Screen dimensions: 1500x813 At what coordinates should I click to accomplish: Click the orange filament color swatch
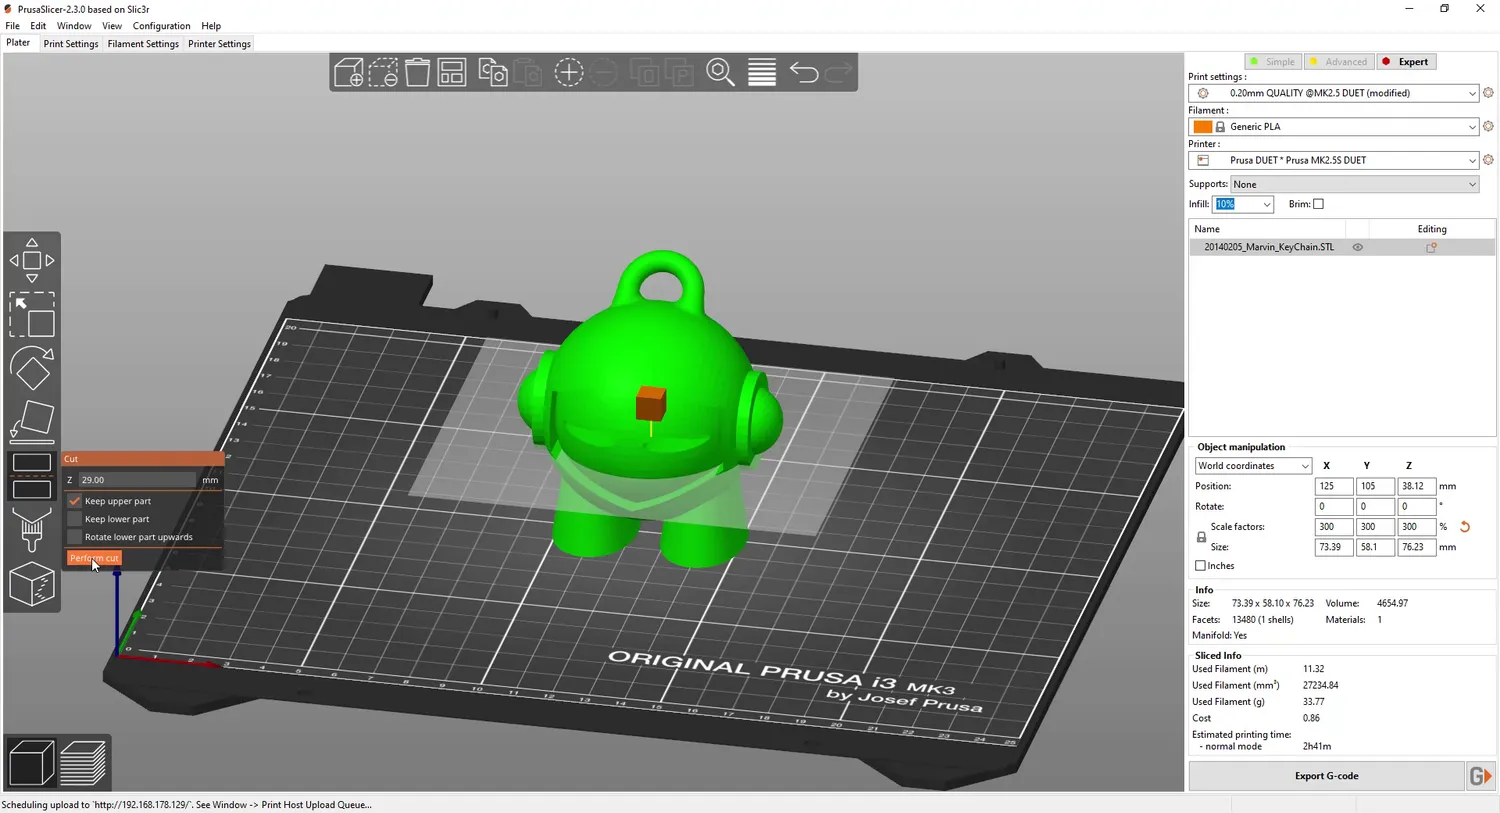point(1202,127)
